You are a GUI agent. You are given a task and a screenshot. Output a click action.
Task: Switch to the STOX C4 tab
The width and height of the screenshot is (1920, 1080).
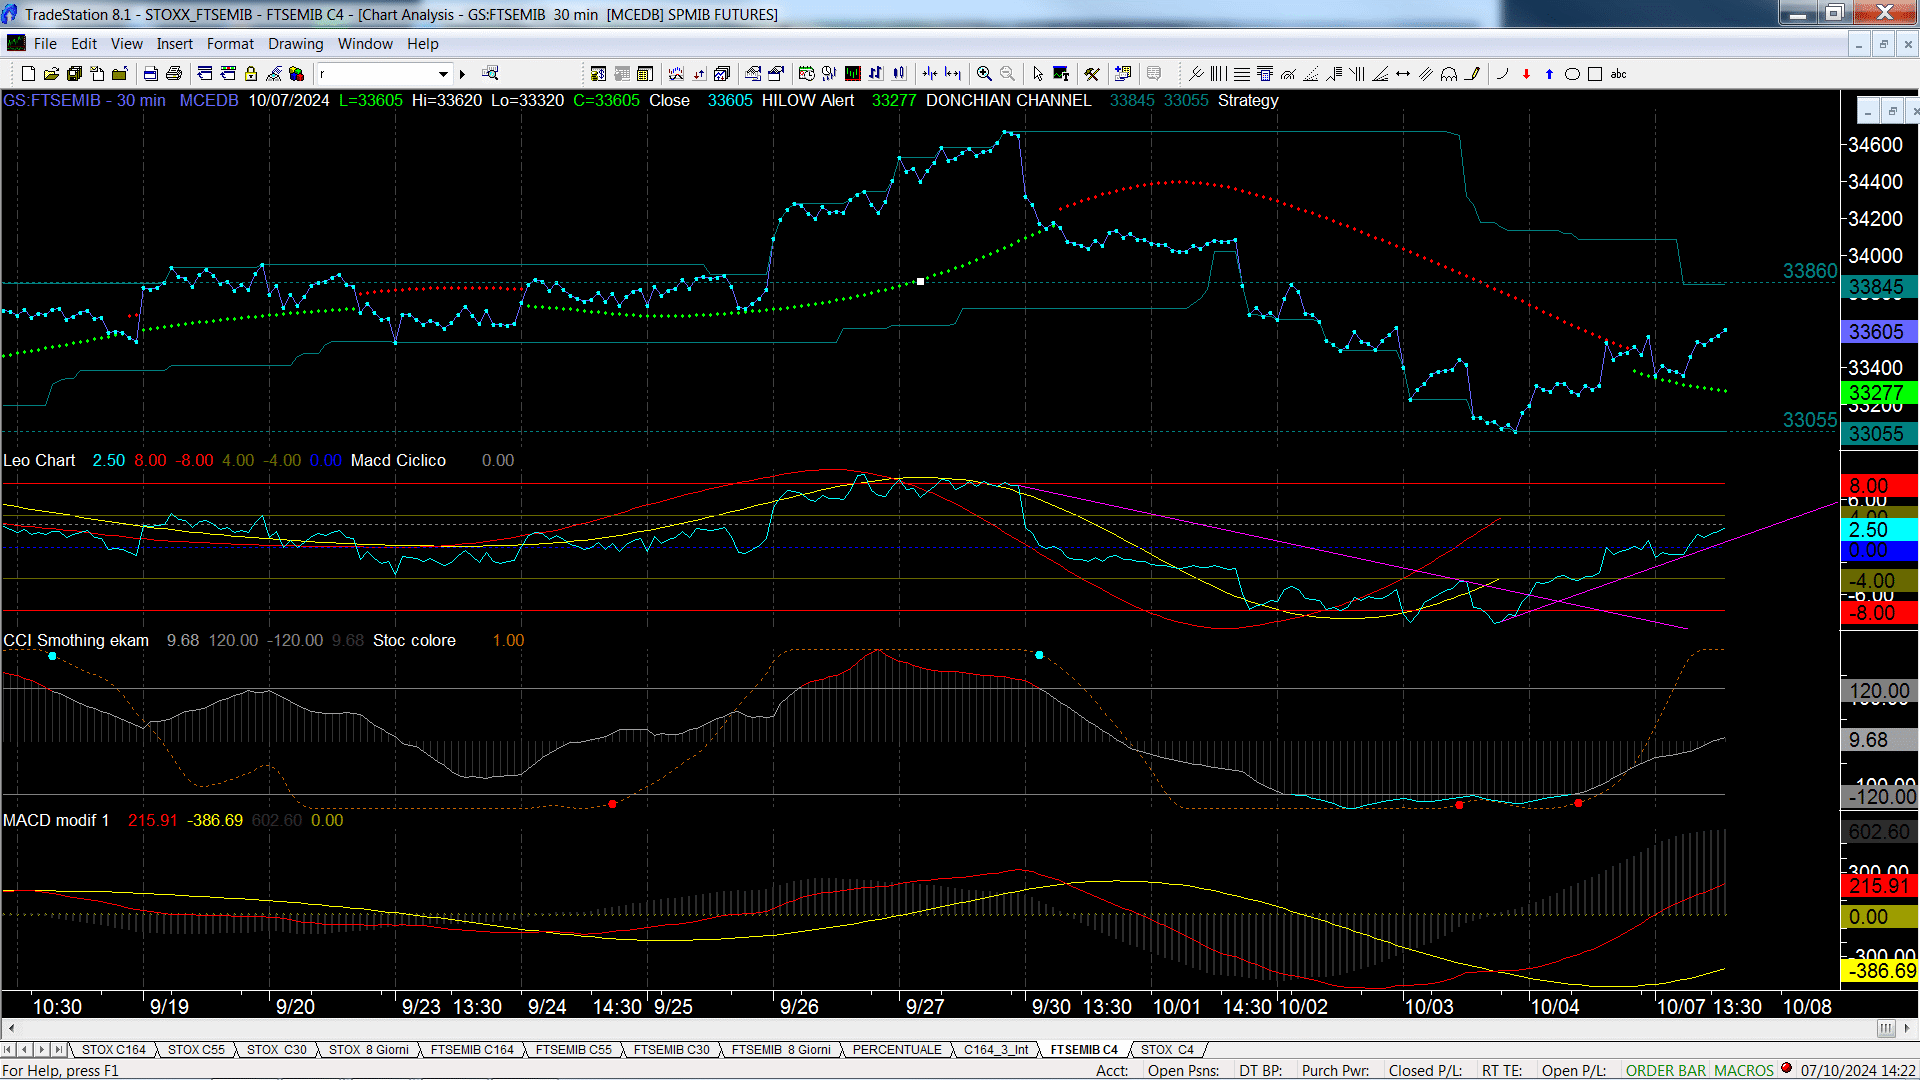pos(1167,1050)
